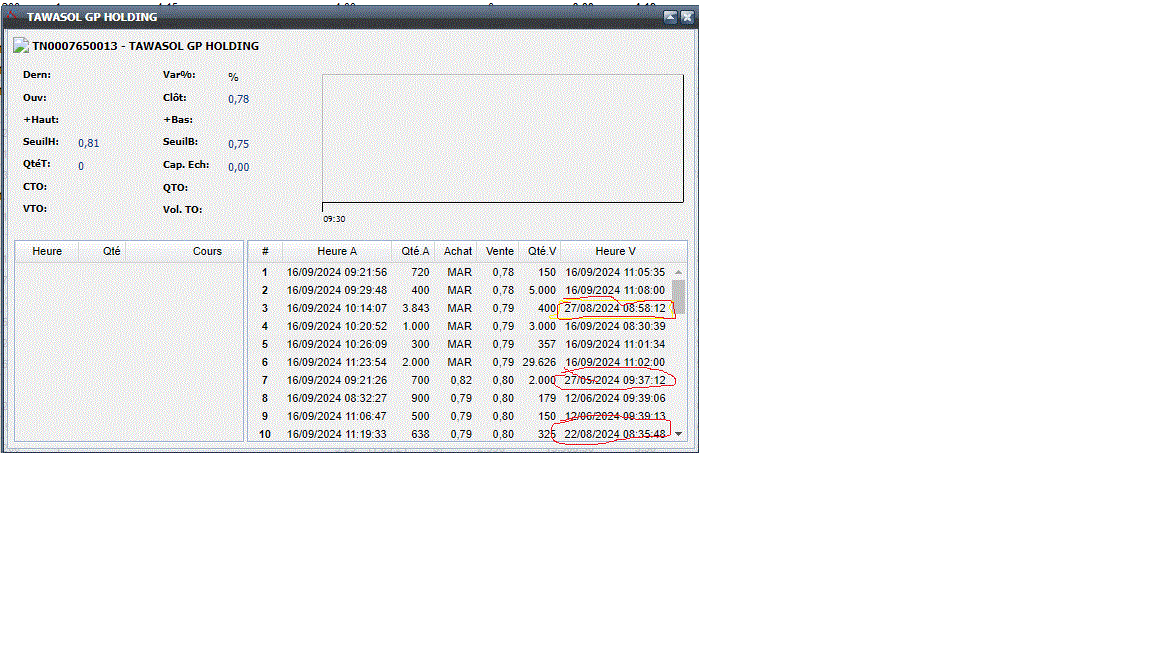Click sell quantity 29.626 in row 6

(539, 362)
